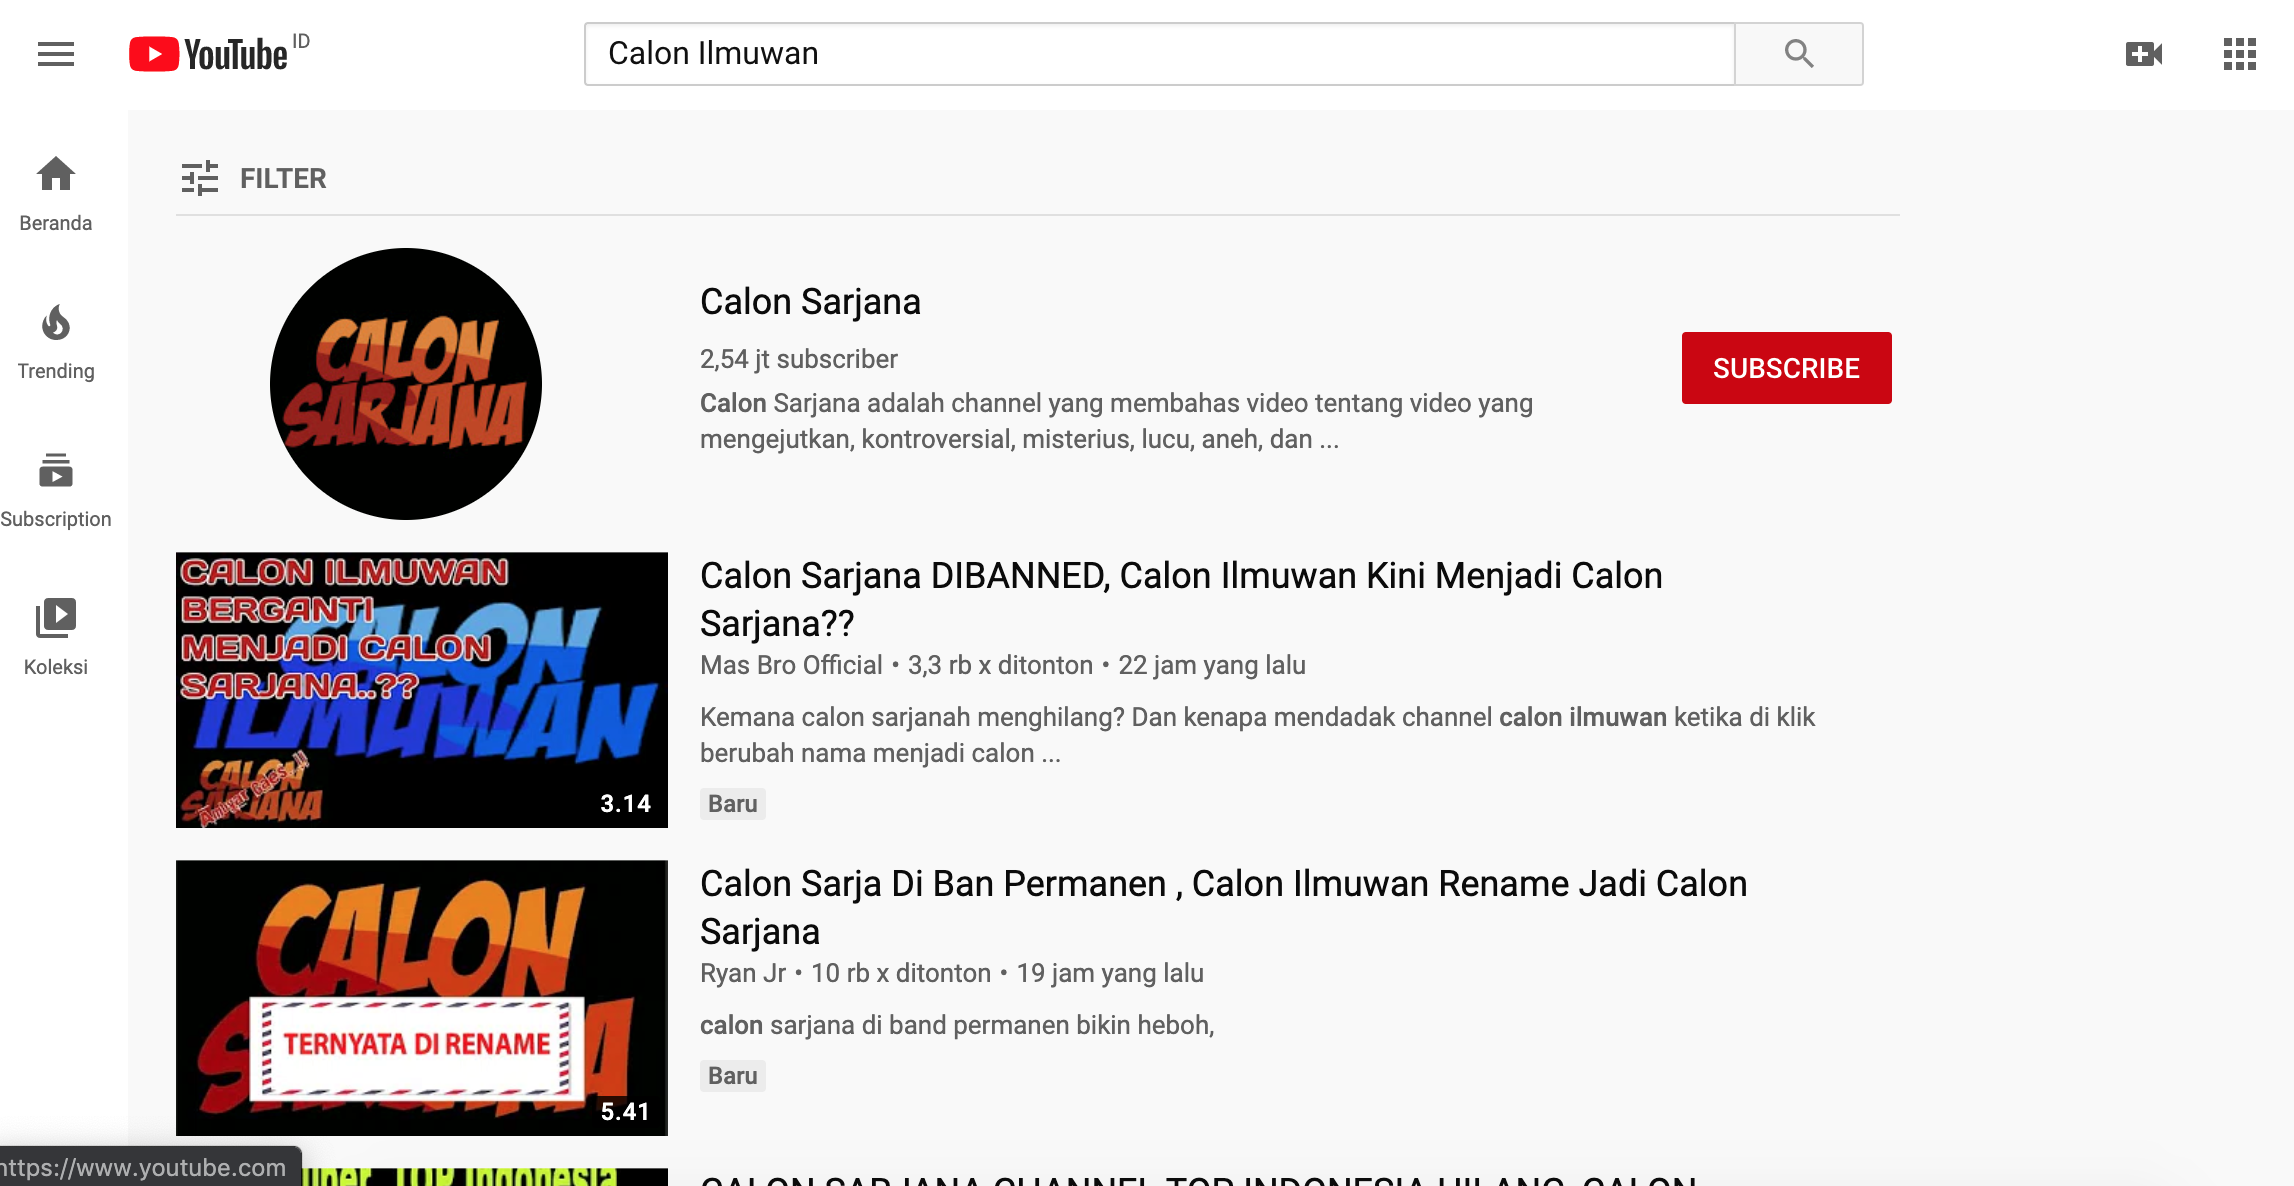Viewport: 2294px width, 1186px height.
Task: Subscribe to Calon Sarjana channel
Action: coord(1786,368)
